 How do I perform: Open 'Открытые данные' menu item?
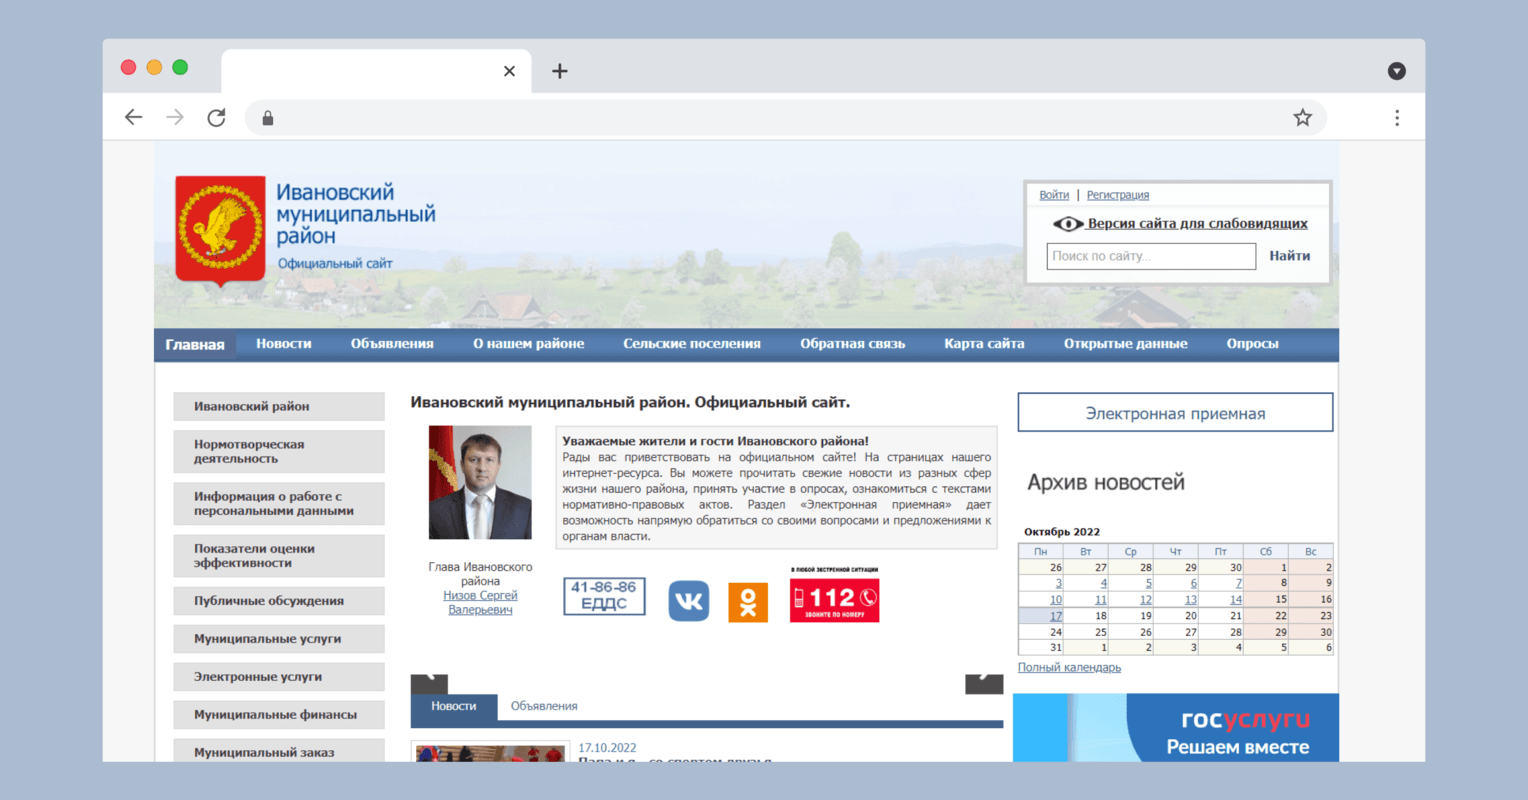coord(1126,344)
